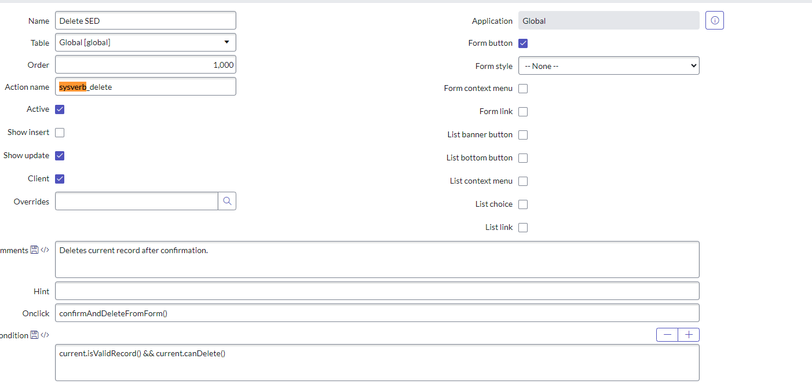Open the Form style dropdown

[x=609, y=66]
